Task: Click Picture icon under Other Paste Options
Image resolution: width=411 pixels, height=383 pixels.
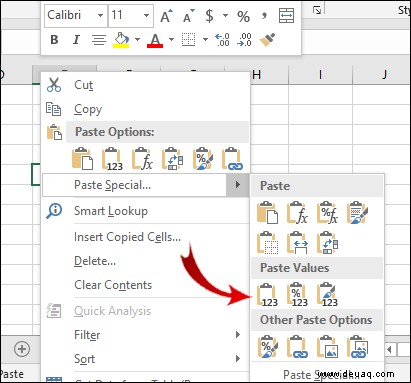Action: (327, 347)
